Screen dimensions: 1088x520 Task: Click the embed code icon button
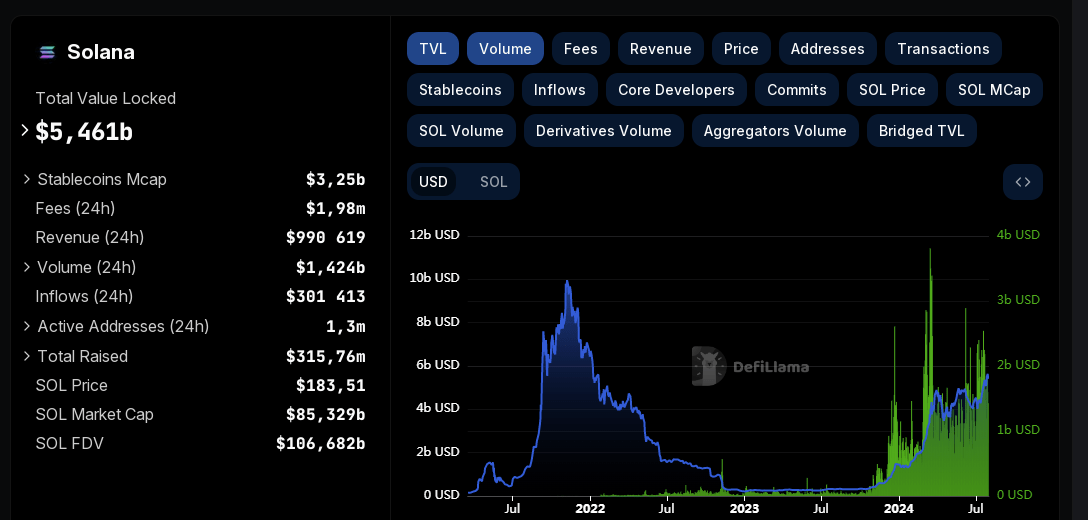coord(1022,182)
